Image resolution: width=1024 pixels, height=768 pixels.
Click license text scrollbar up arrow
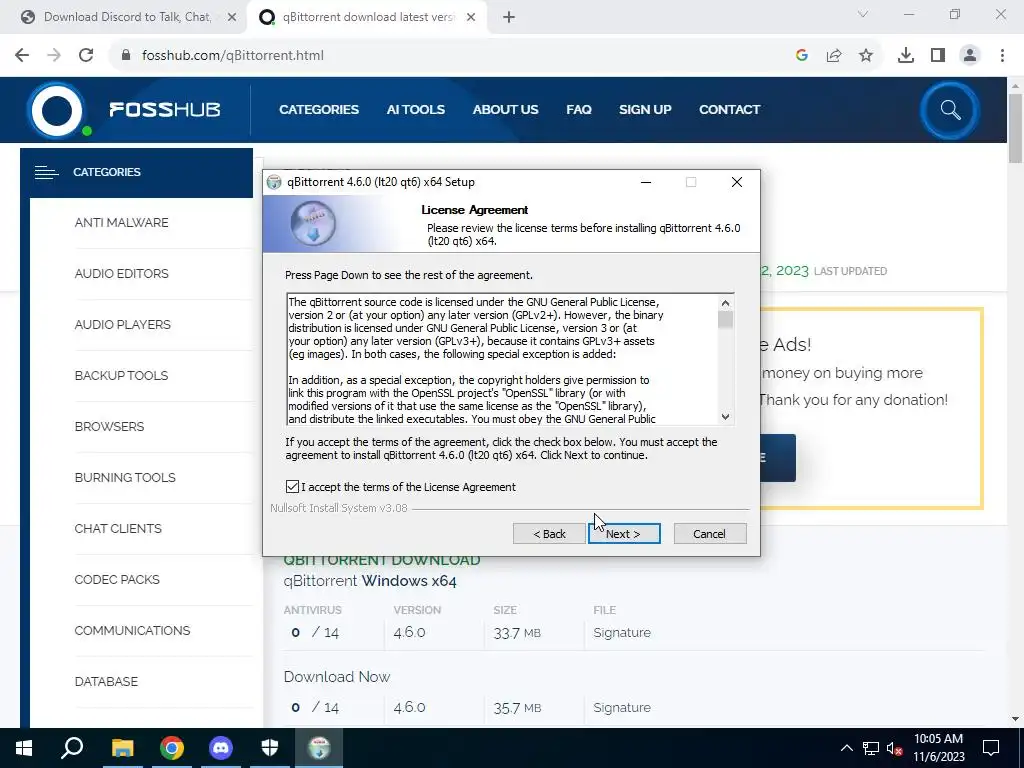725,303
